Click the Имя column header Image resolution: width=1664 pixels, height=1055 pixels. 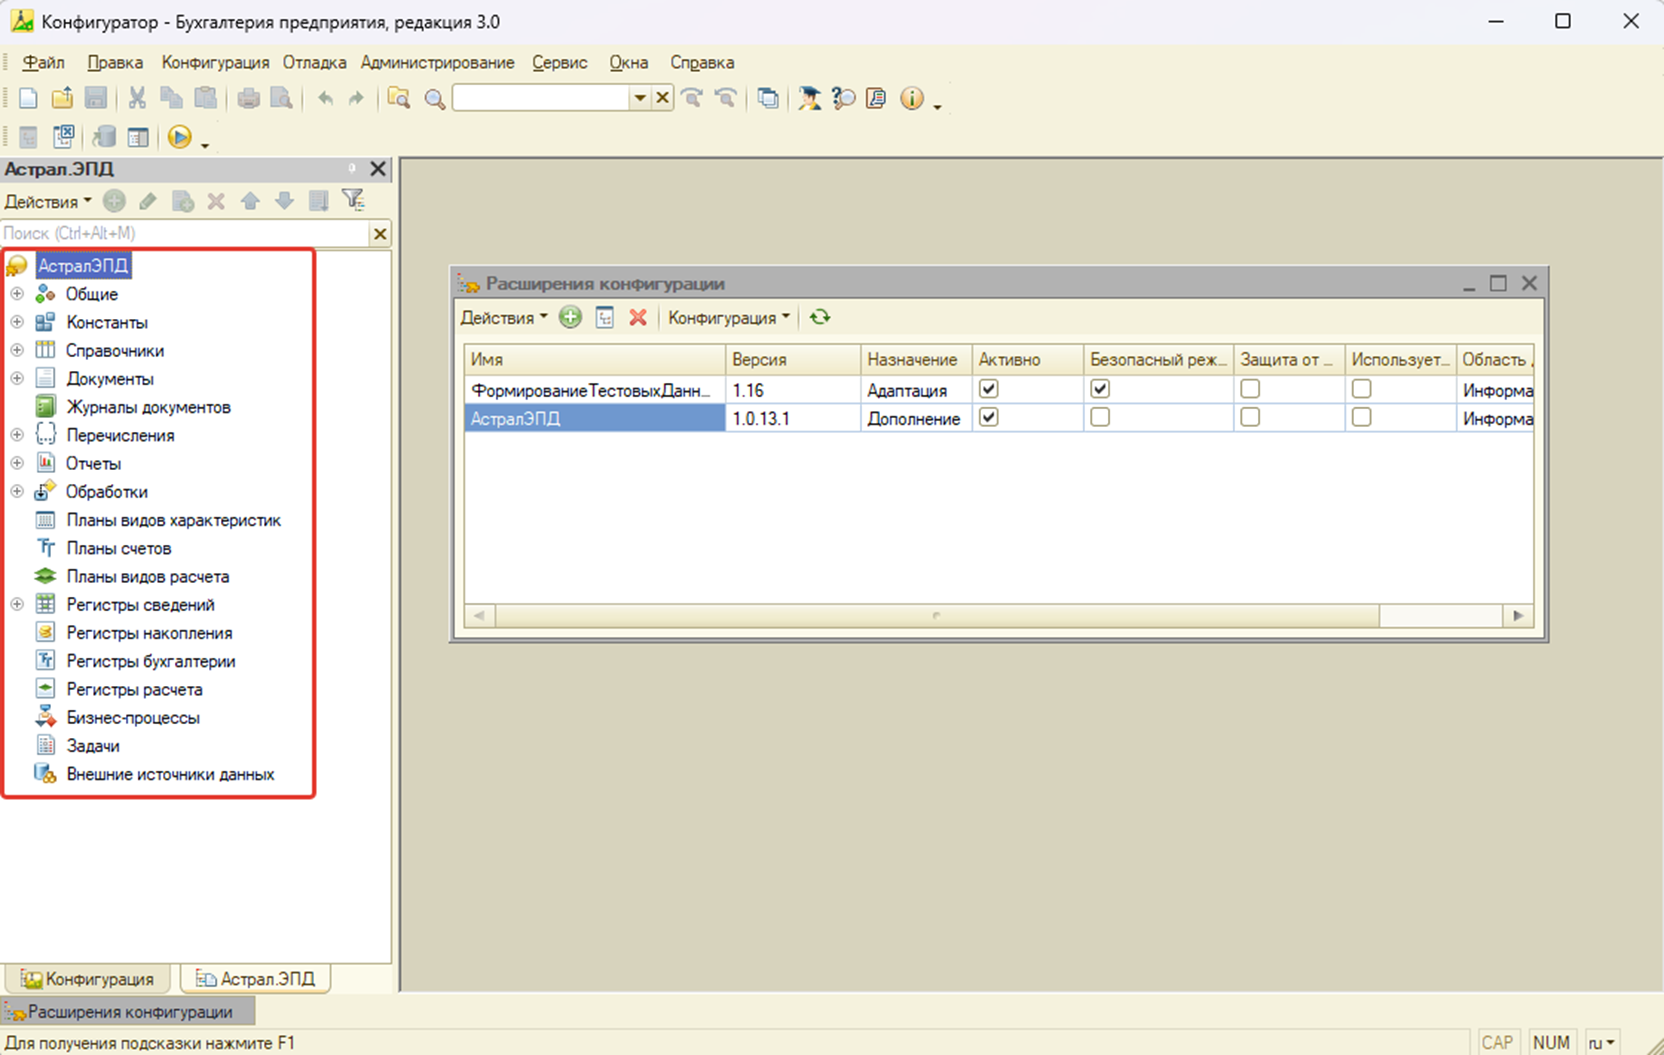point(595,359)
